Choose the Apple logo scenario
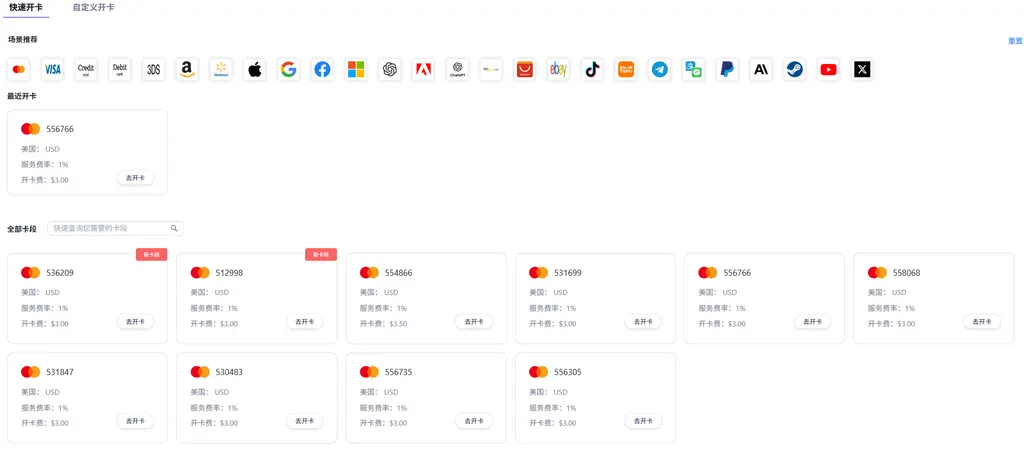The height and width of the screenshot is (464, 1024). [x=255, y=69]
